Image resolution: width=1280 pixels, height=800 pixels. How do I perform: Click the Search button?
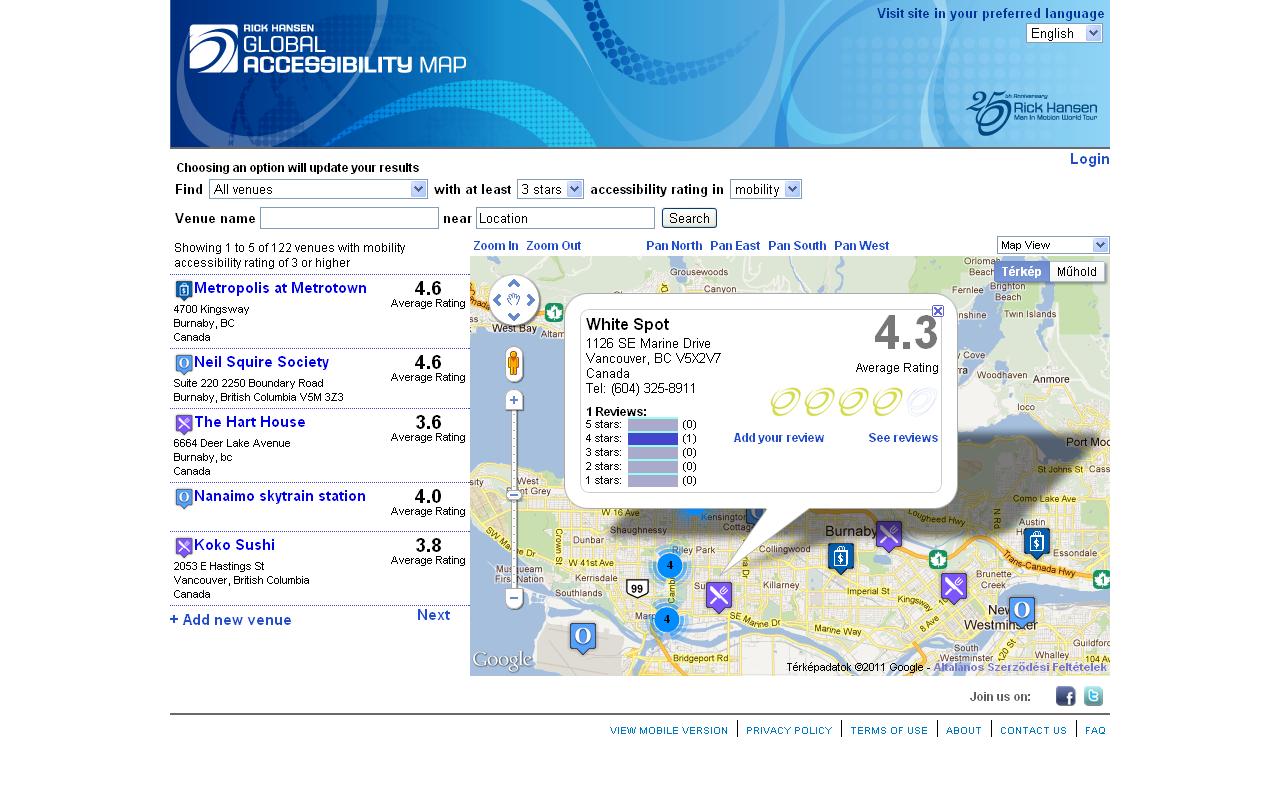click(x=689, y=218)
